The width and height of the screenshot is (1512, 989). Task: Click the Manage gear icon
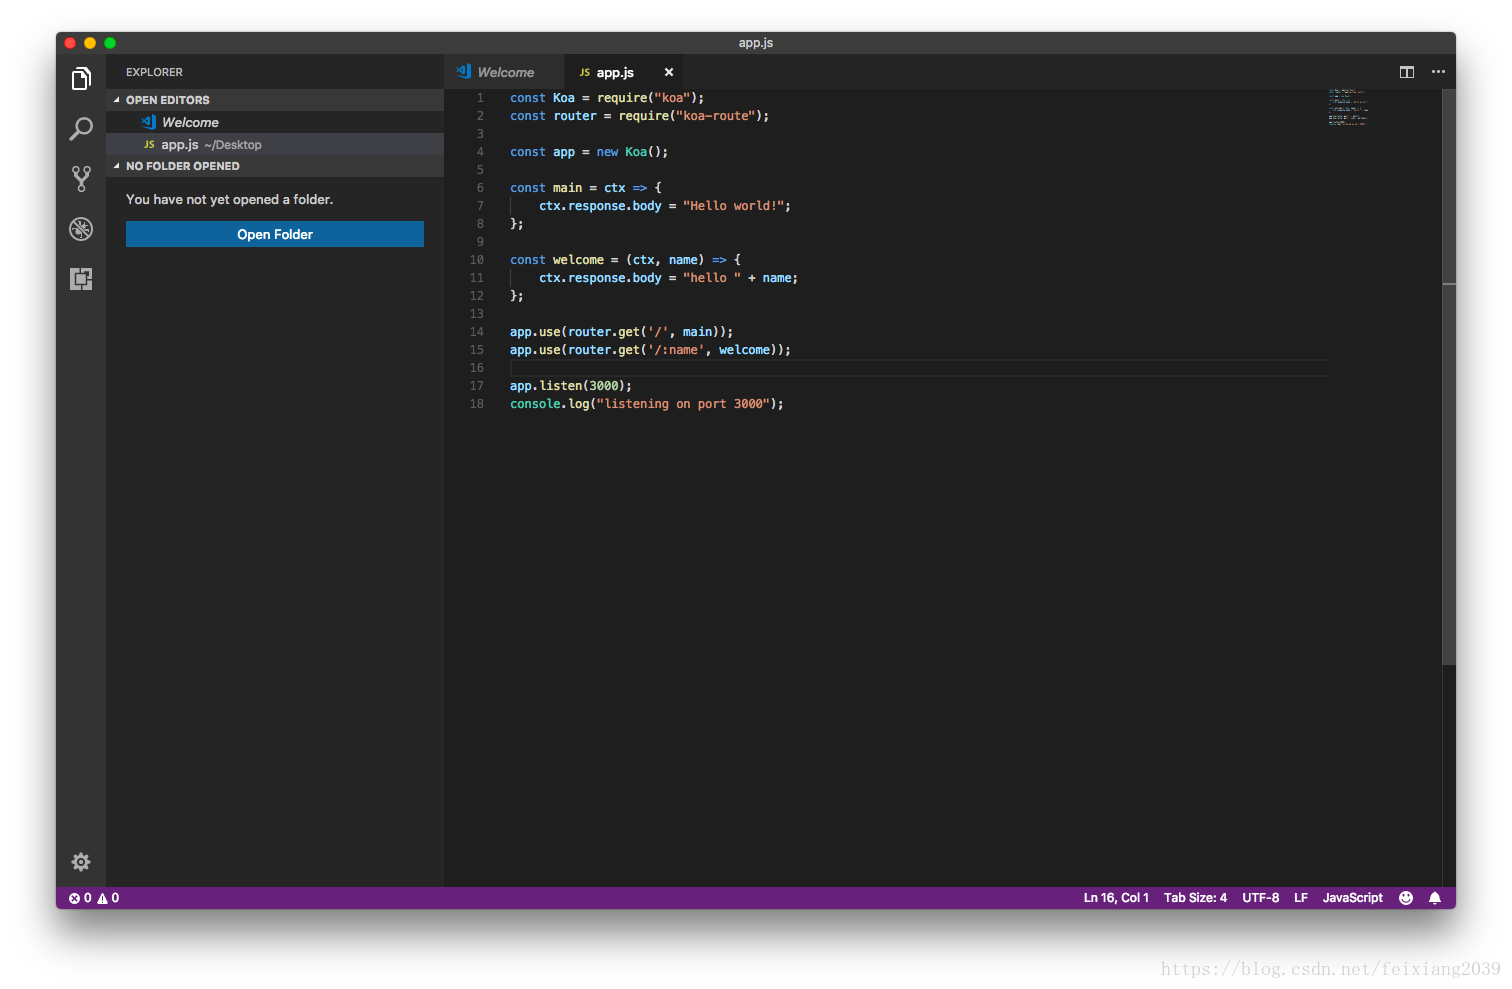click(81, 862)
